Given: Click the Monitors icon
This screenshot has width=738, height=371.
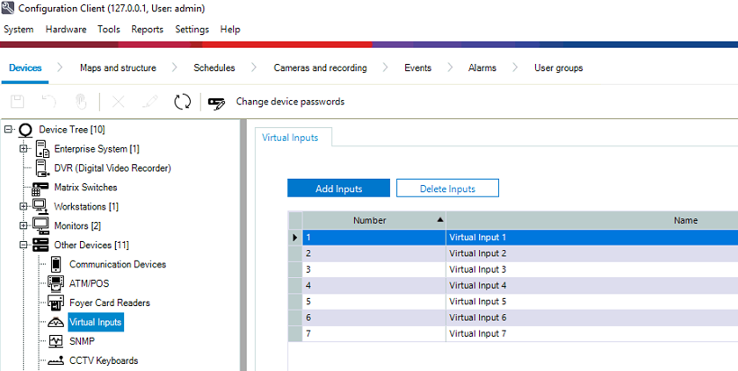Looking at the screenshot, I should point(40,226).
